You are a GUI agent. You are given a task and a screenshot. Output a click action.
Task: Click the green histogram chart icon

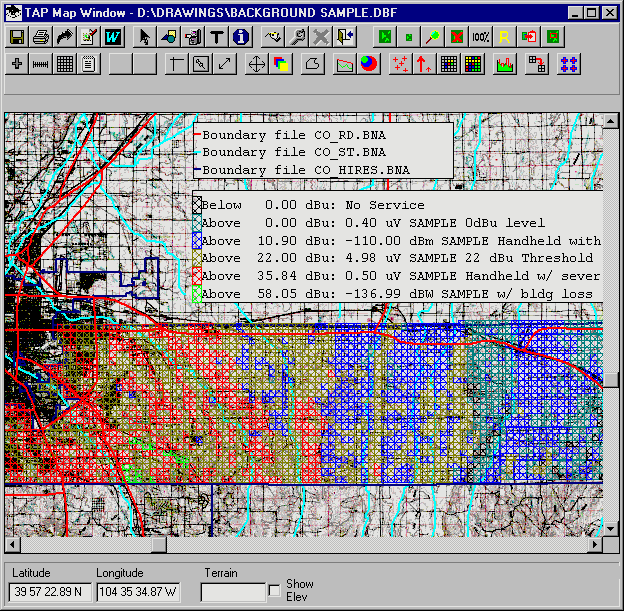(x=505, y=64)
